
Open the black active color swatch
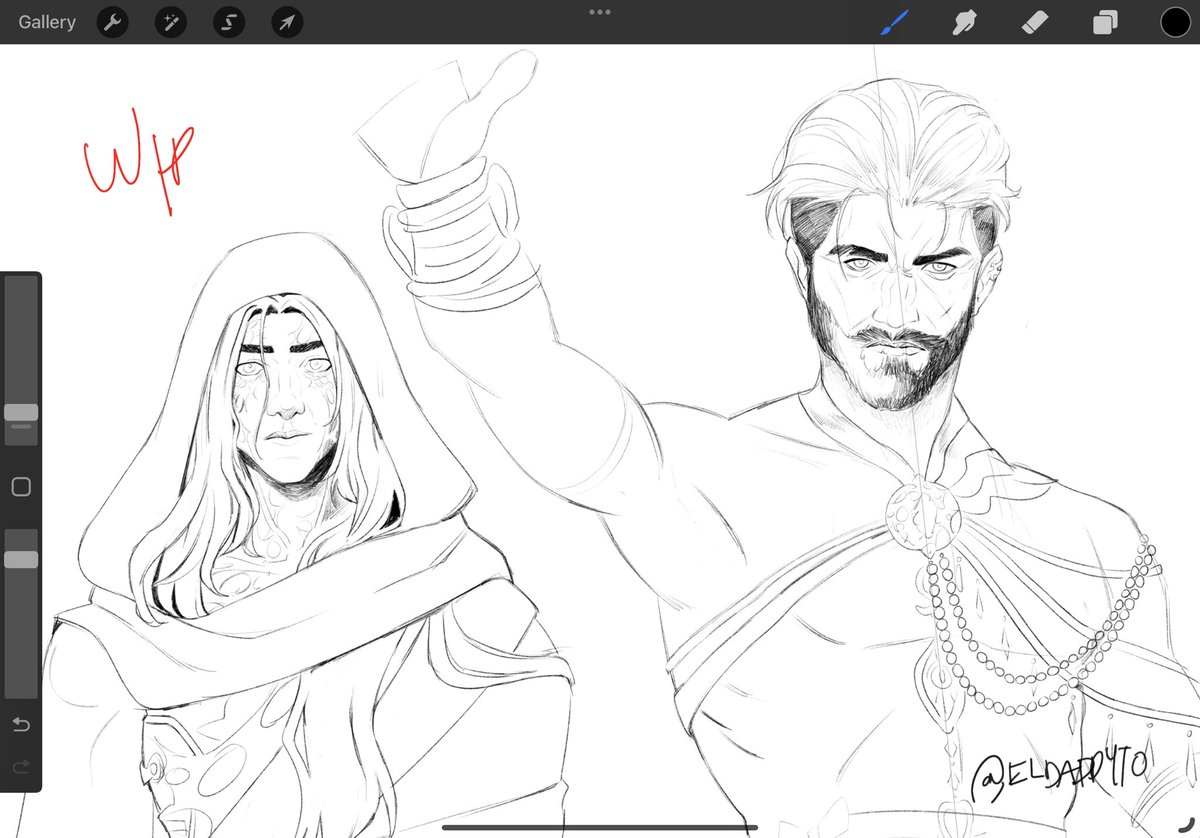click(x=1176, y=22)
